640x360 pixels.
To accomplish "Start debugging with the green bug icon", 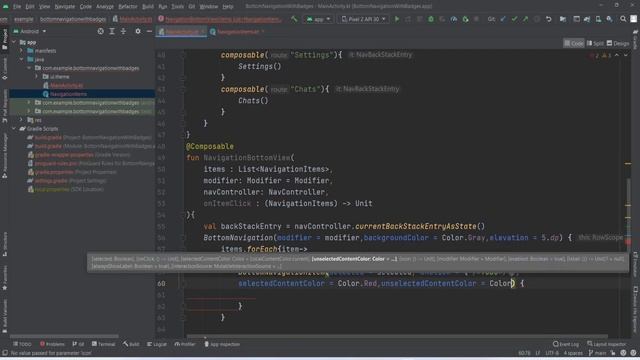I will tap(431, 19).
